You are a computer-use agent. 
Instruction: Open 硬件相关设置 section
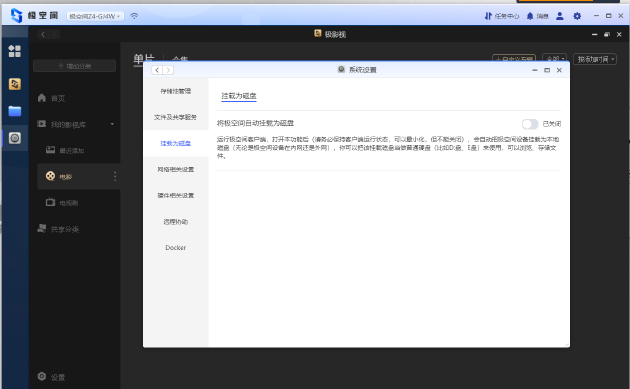tap(176, 195)
